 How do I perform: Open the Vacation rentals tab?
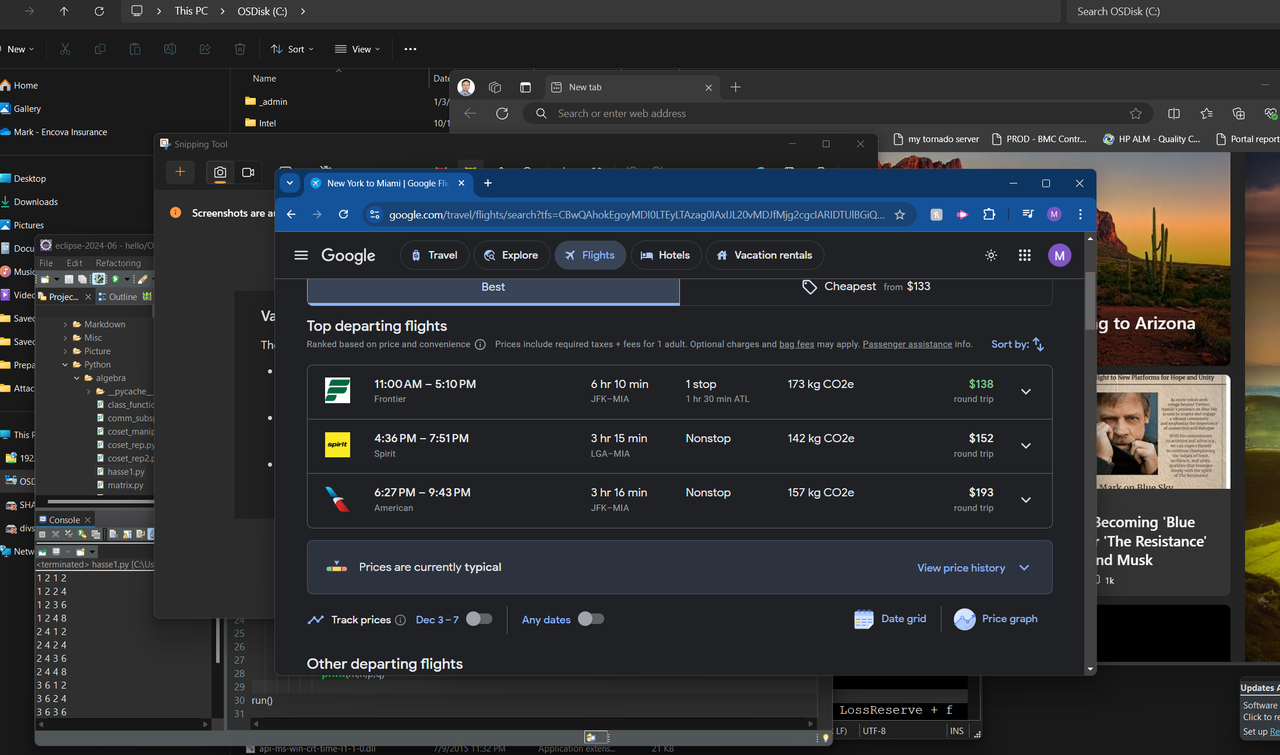tap(765, 255)
